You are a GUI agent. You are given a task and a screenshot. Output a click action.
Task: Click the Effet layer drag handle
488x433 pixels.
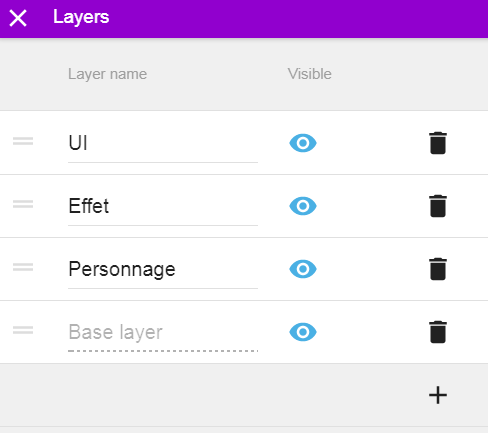point(23,204)
